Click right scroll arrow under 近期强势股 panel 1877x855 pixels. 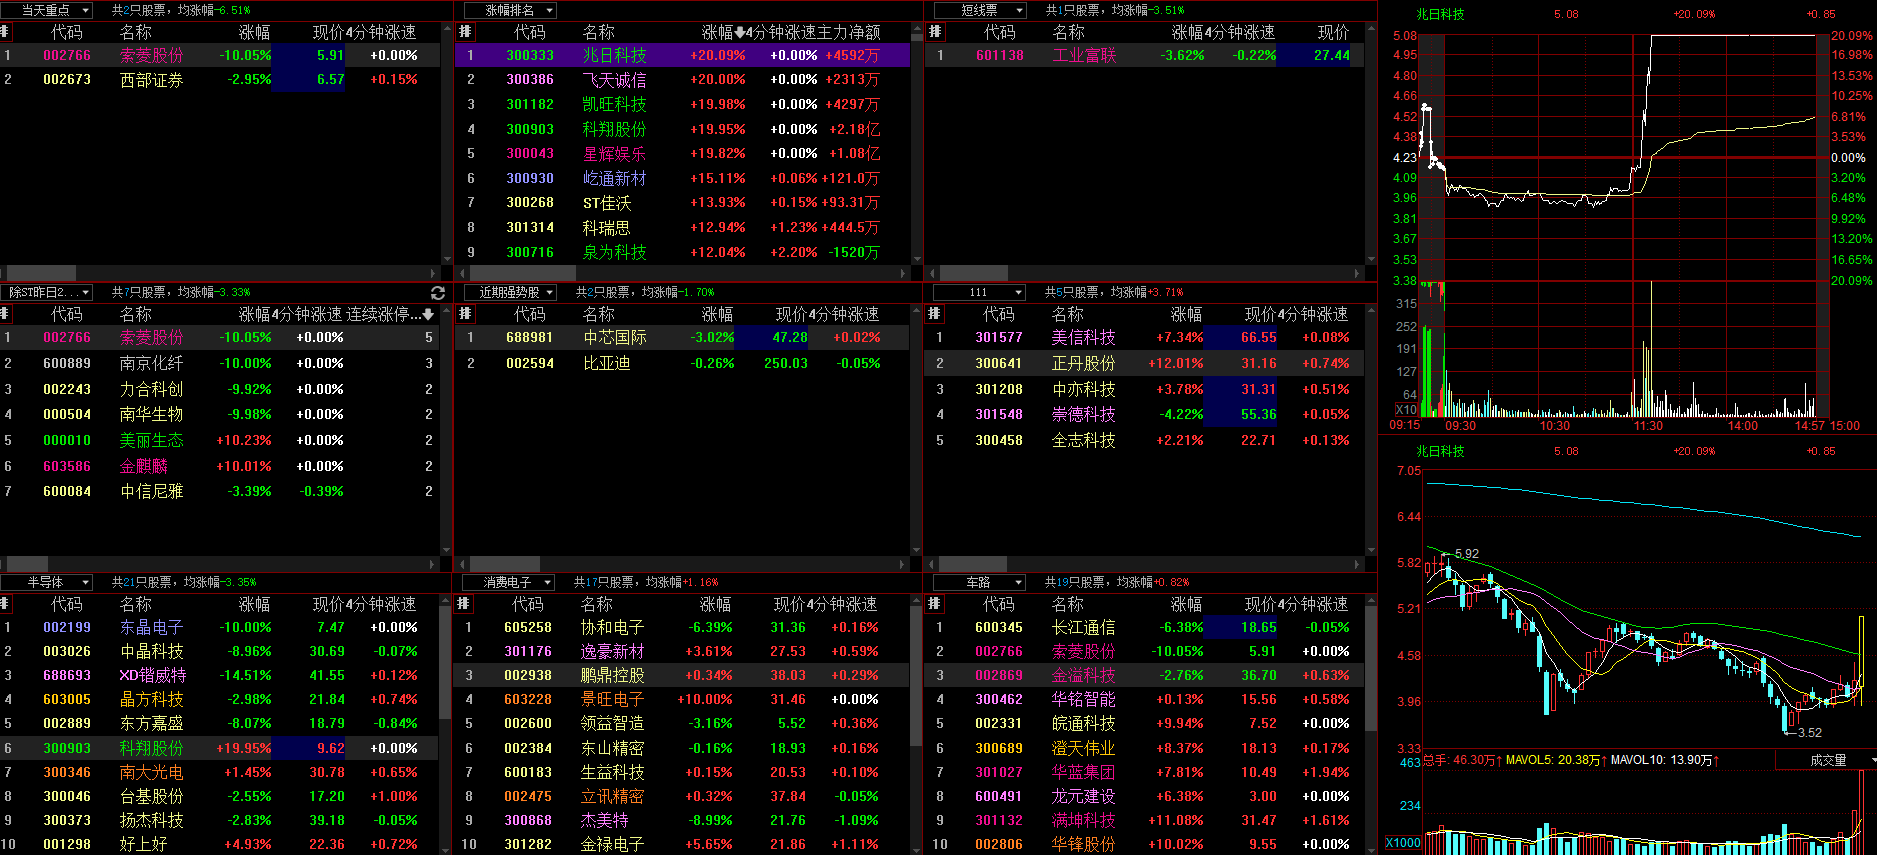tap(903, 564)
